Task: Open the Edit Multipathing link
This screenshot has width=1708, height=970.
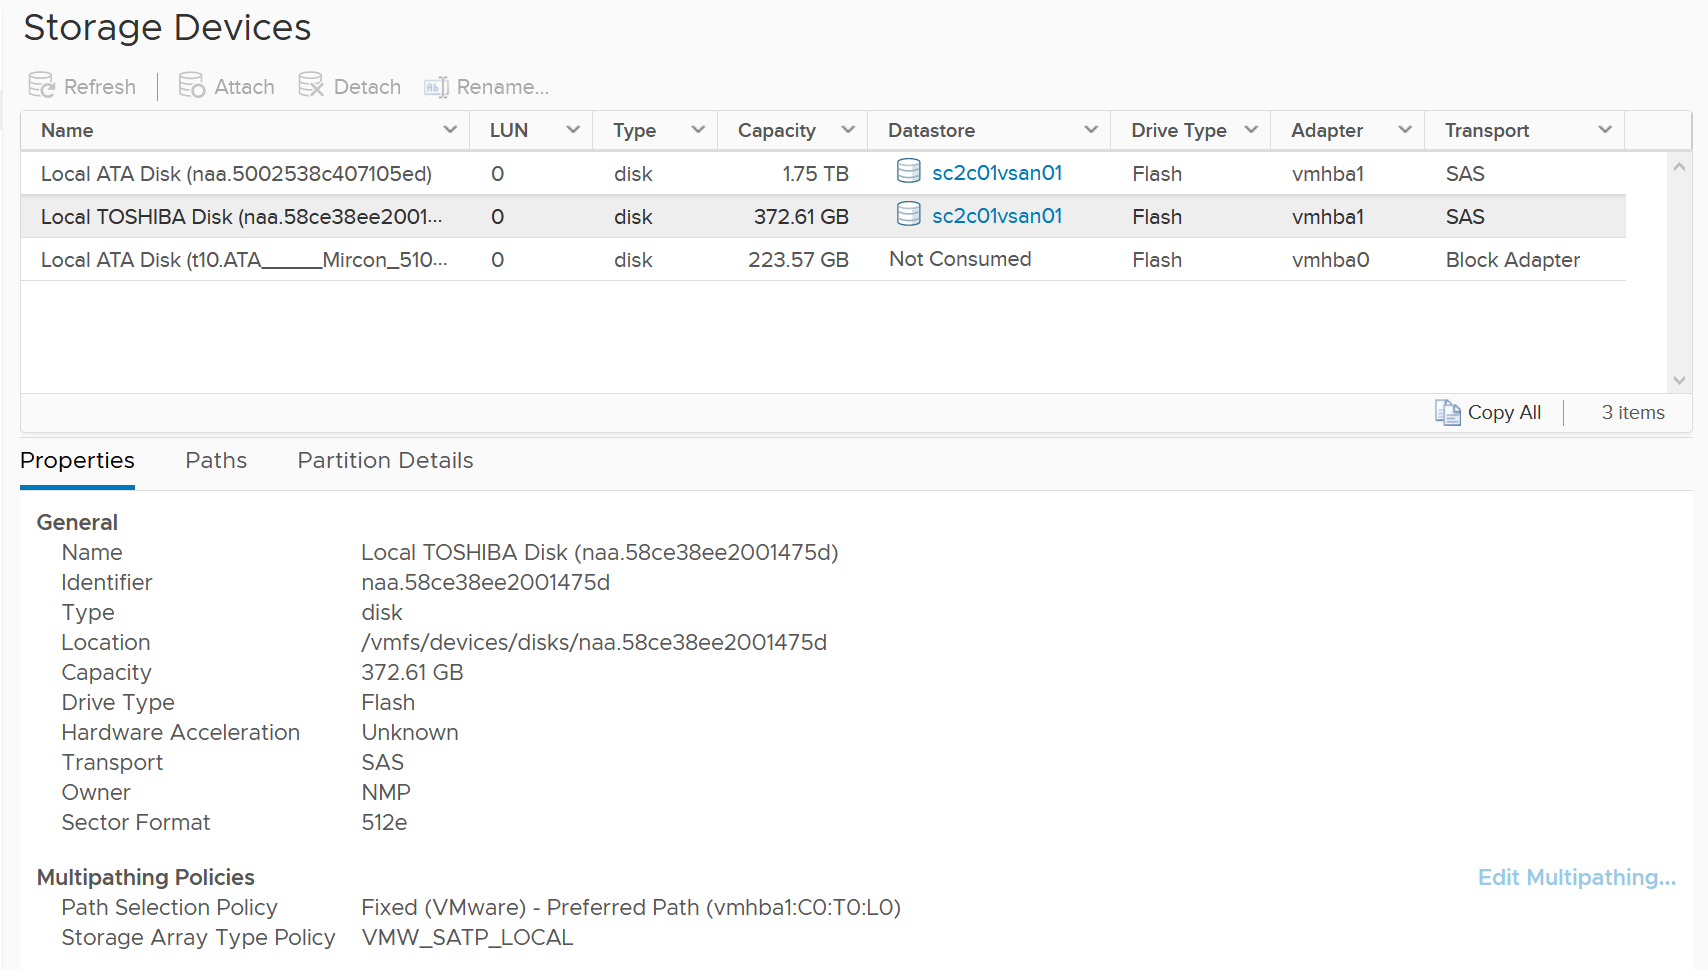Action: 1577,878
